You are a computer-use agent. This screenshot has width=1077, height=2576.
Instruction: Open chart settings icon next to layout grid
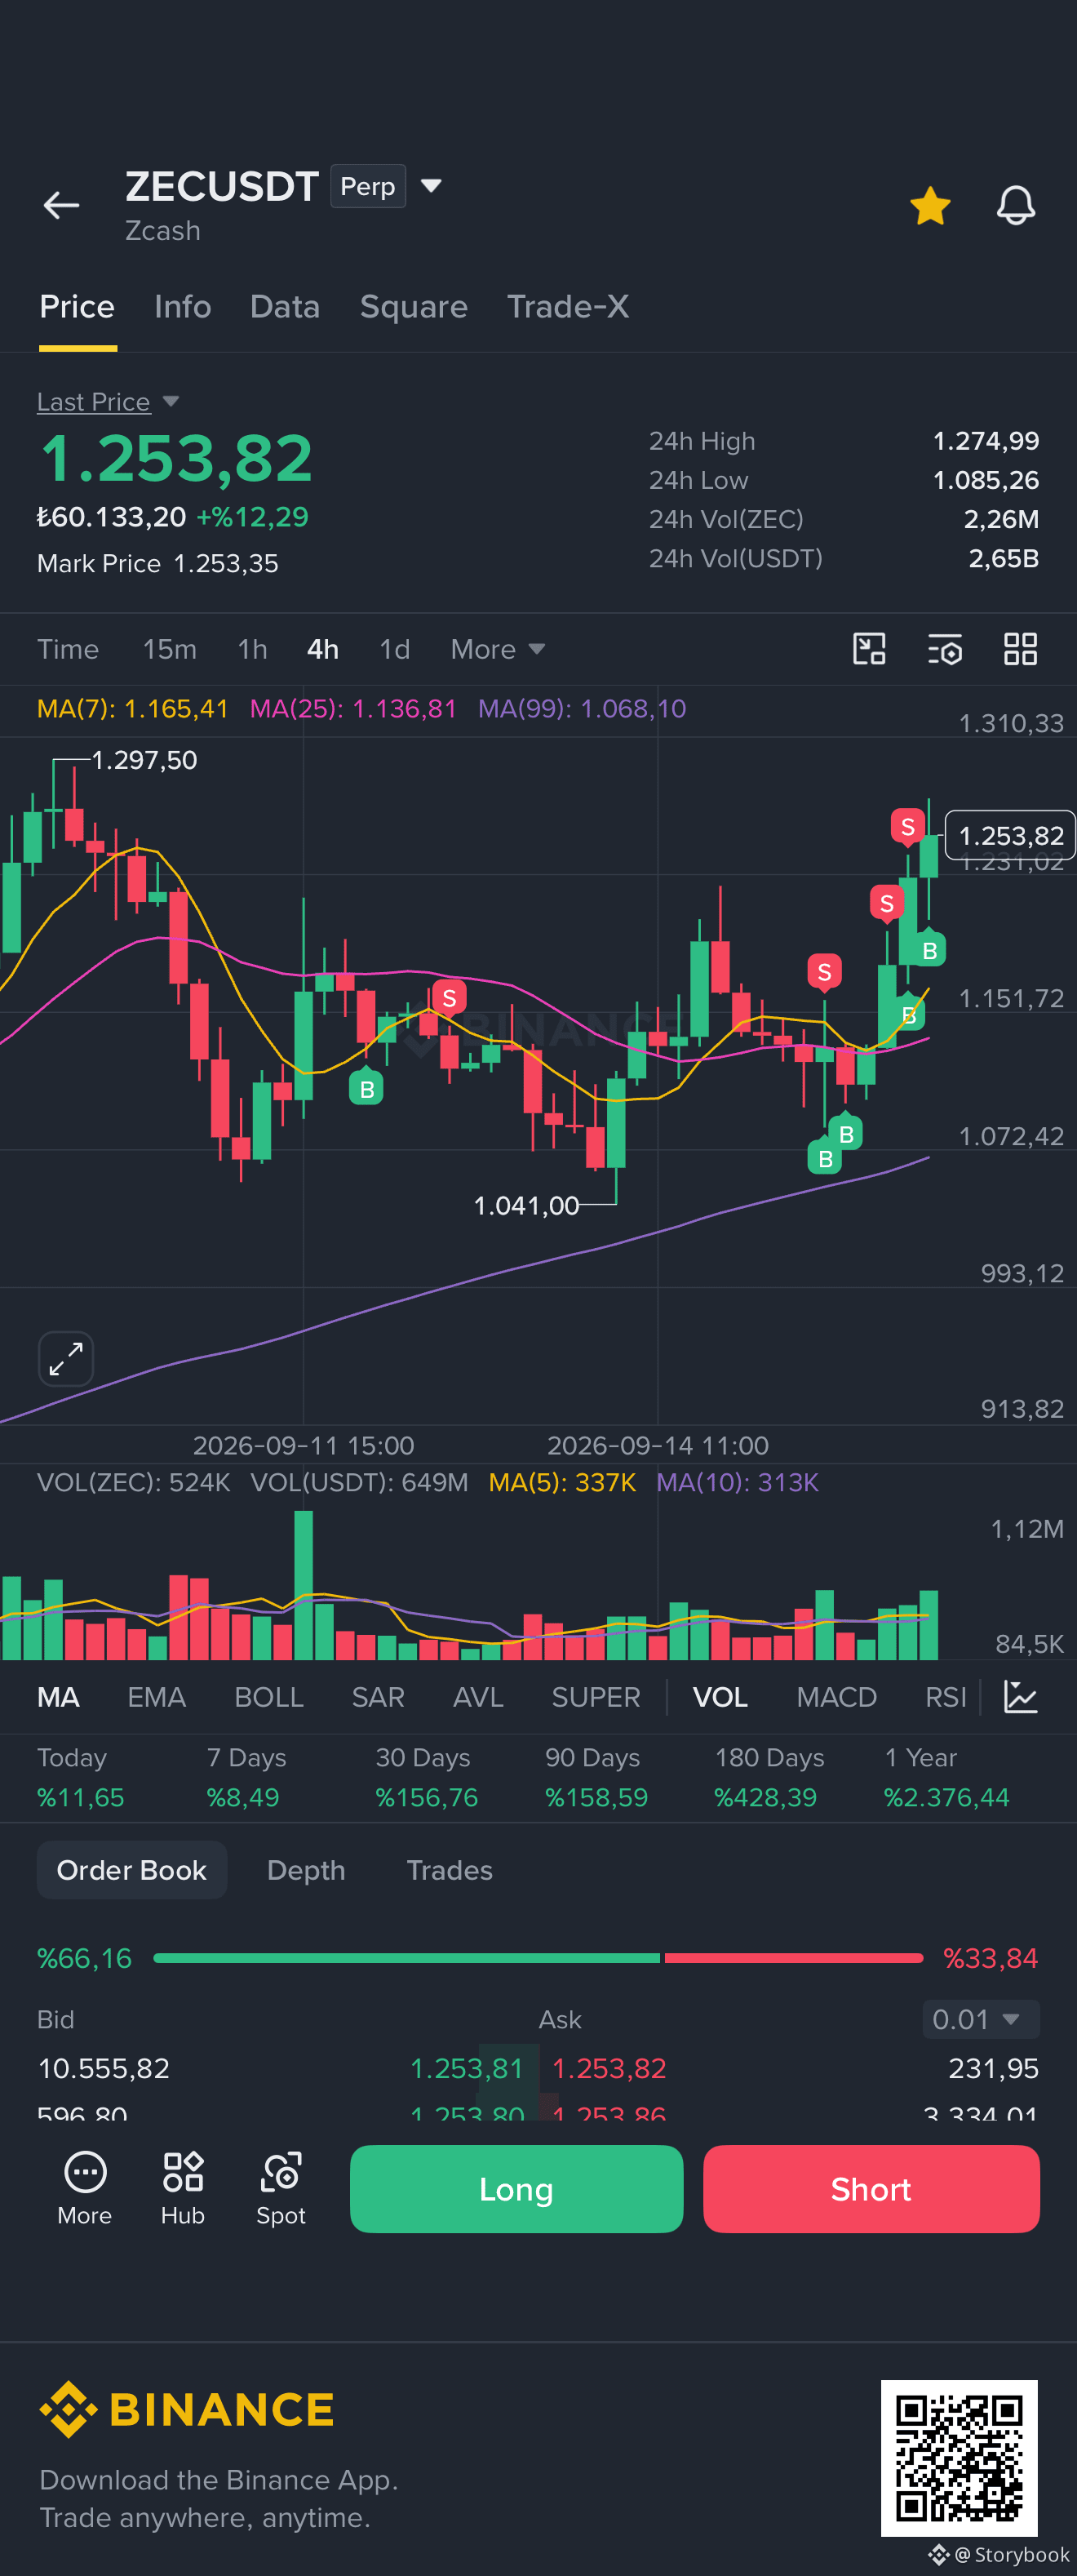point(944,649)
